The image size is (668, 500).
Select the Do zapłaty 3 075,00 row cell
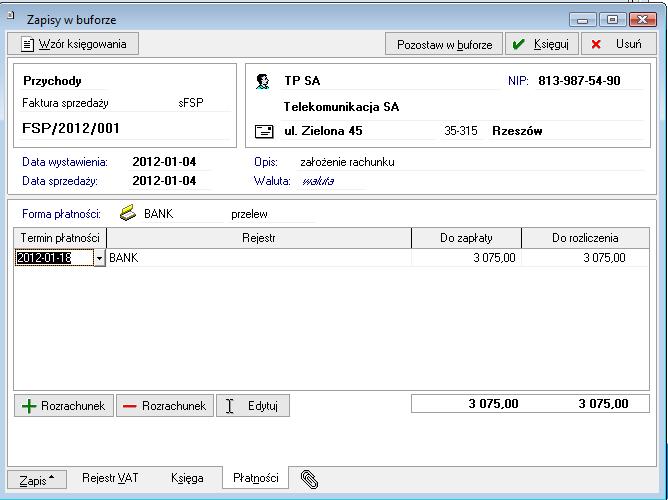click(466, 258)
